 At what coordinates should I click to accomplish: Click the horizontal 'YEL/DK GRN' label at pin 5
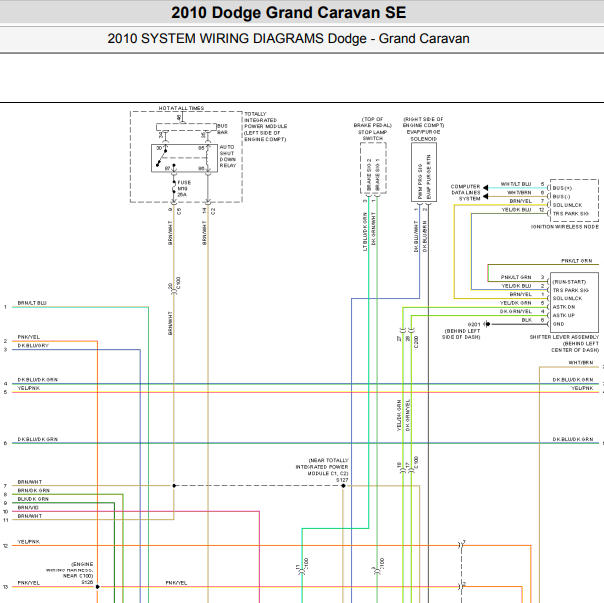click(515, 303)
